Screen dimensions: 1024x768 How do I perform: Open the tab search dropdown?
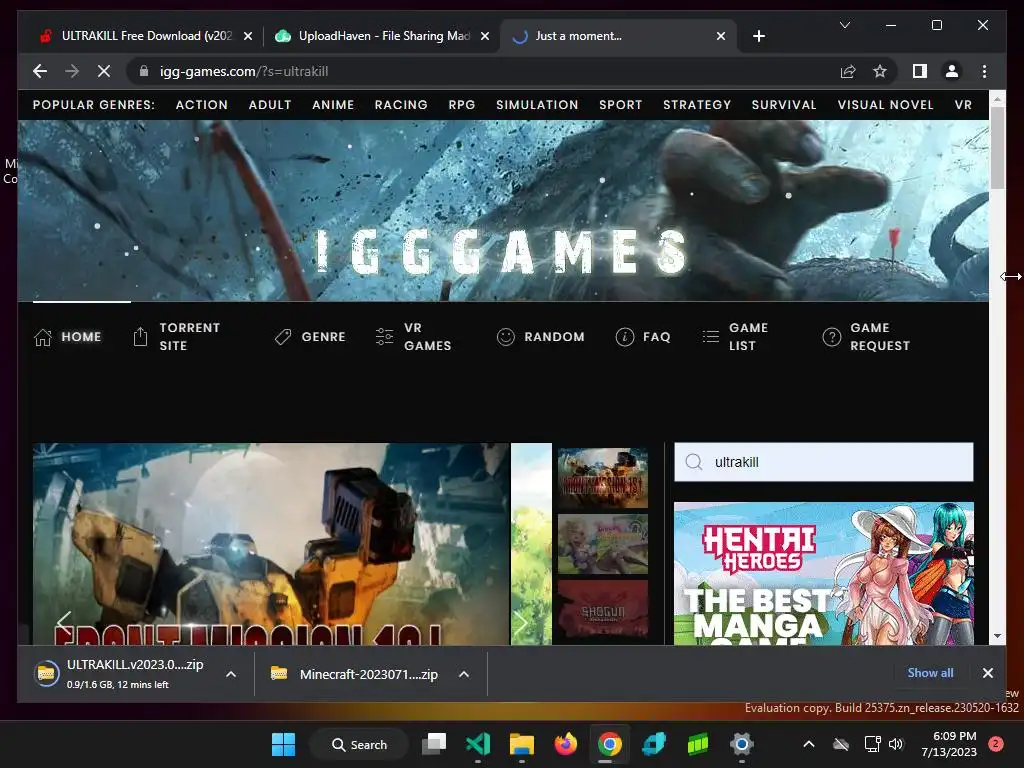pyautogui.click(x=844, y=25)
